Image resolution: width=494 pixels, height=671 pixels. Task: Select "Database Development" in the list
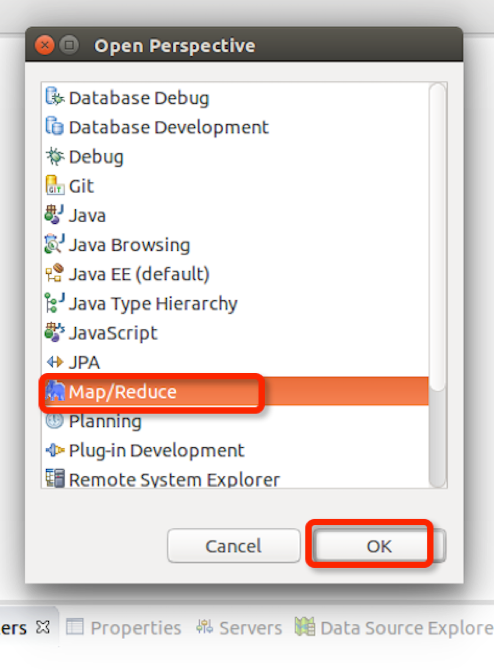[169, 128]
